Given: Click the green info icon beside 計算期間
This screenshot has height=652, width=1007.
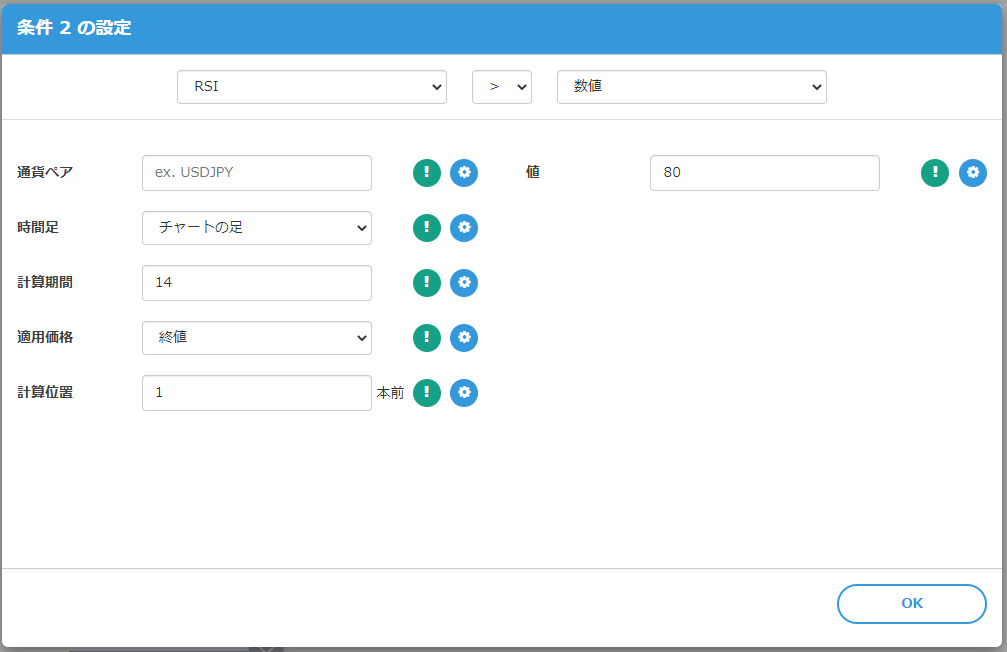Looking at the screenshot, I should [427, 283].
